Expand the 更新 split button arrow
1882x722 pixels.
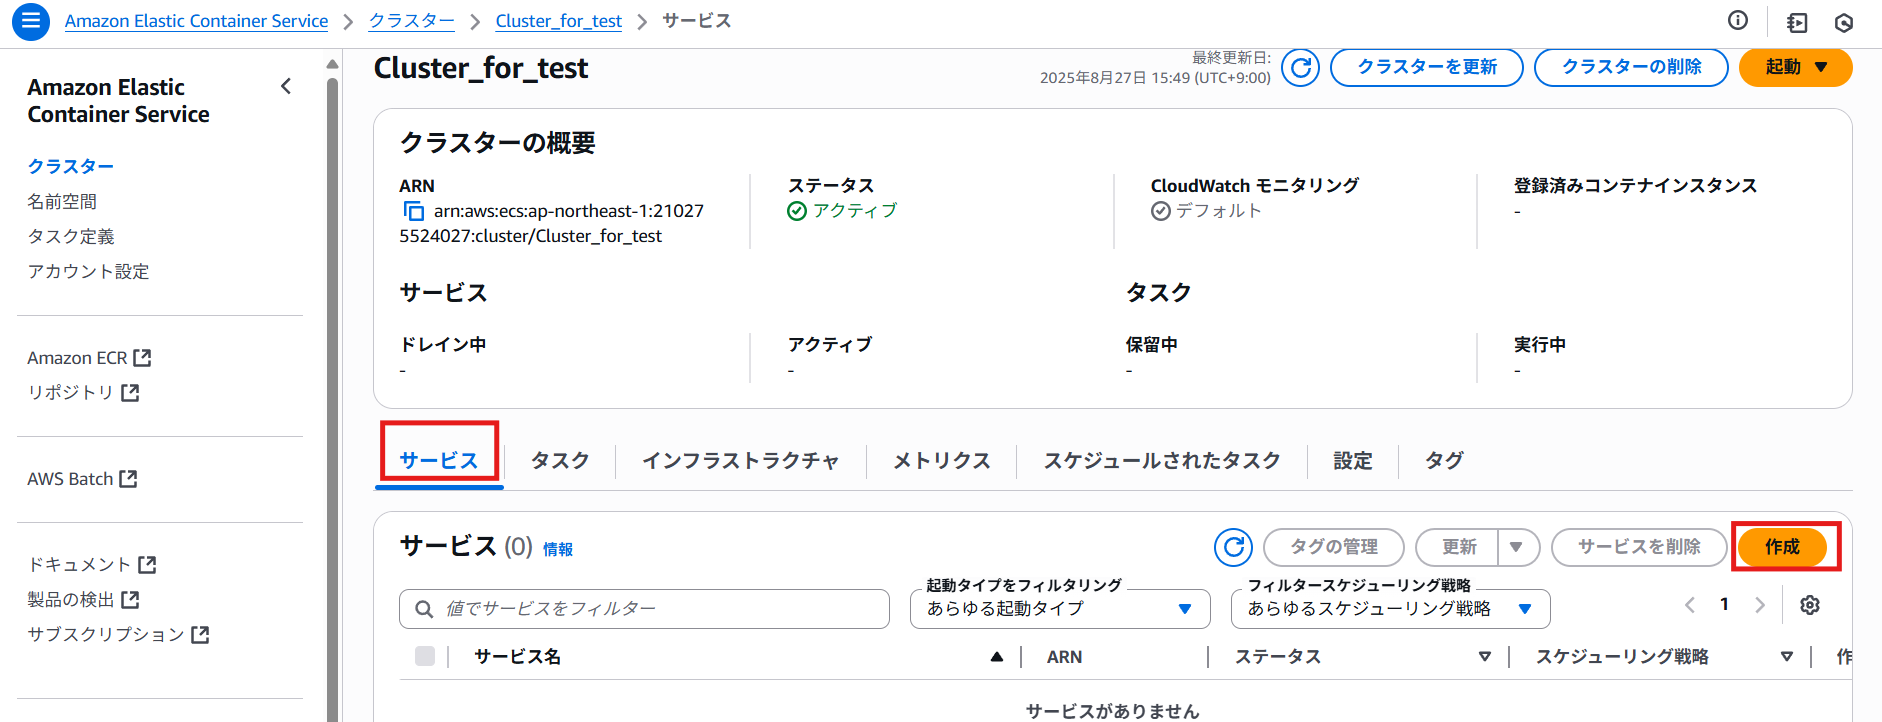click(x=1517, y=547)
